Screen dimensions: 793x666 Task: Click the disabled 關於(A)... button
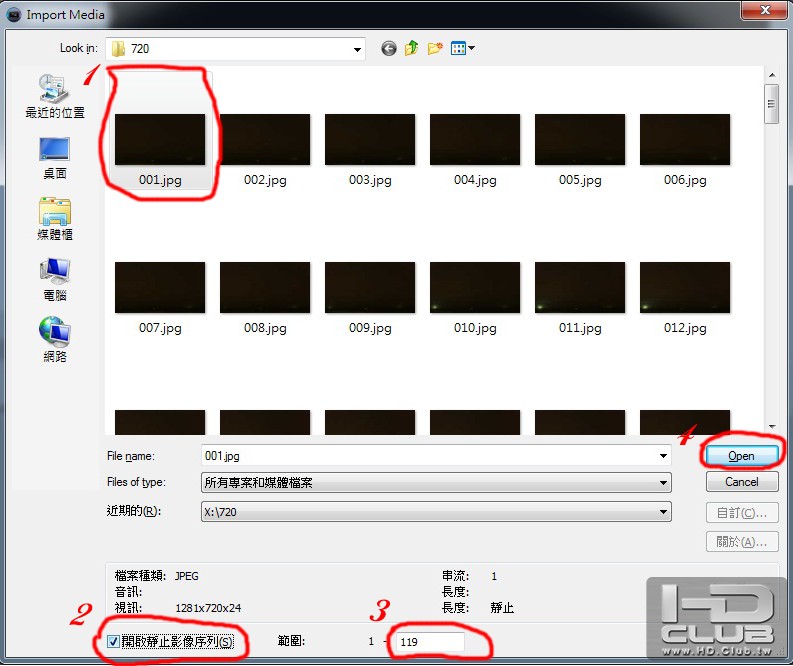(741, 542)
